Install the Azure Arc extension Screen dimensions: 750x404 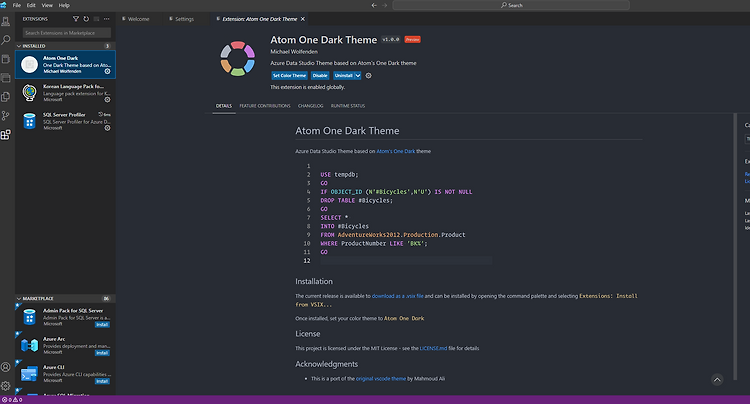(x=102, y=353)
